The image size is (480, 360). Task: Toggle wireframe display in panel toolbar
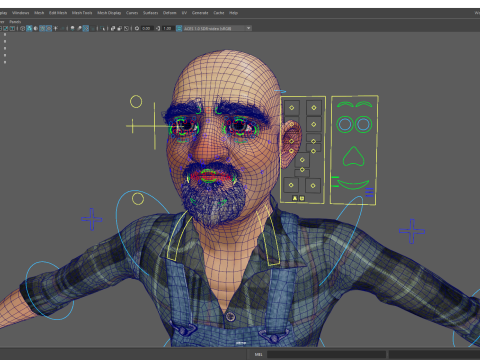22,28
